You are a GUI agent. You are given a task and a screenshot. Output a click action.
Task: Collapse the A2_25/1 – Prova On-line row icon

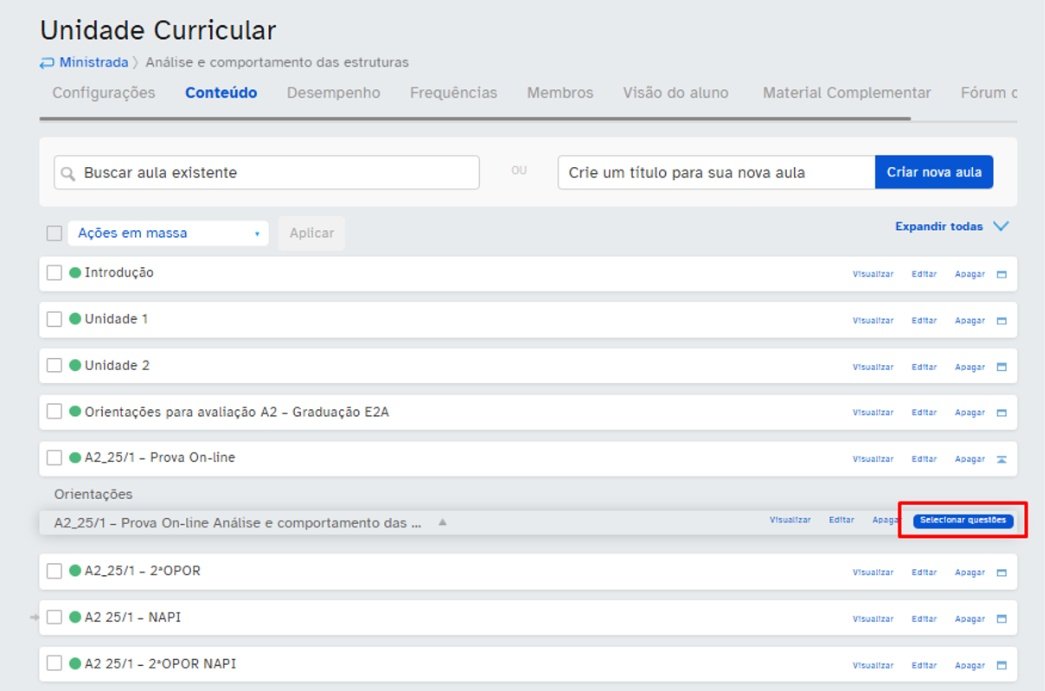point(1001,459)
